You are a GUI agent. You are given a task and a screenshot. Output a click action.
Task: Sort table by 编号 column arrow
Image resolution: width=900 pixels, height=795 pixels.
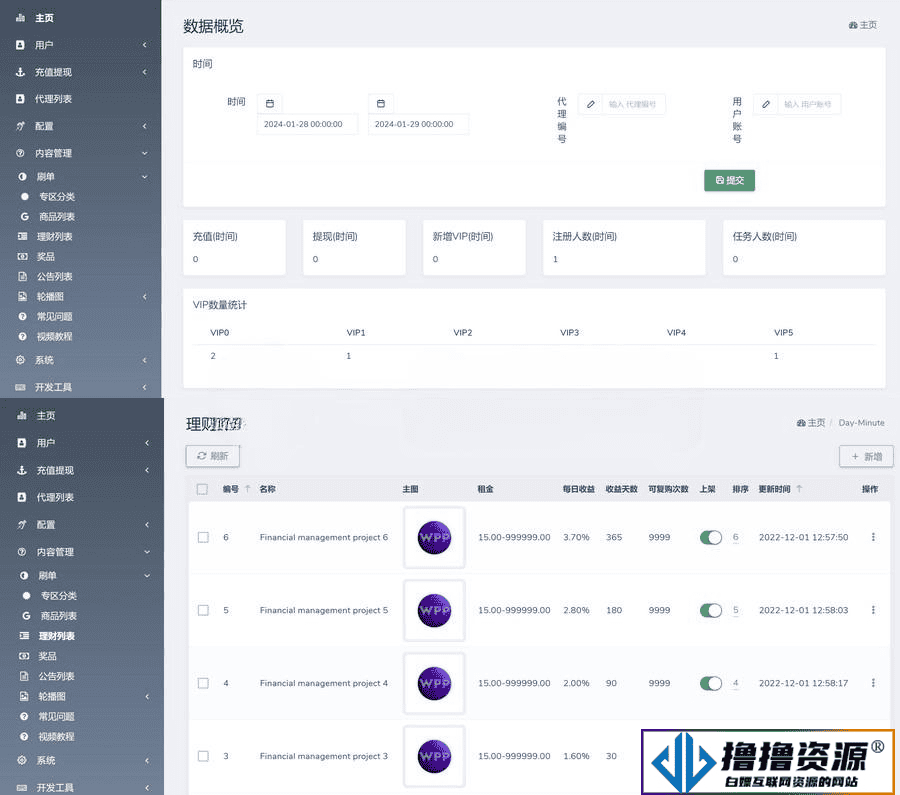(247, 488)
